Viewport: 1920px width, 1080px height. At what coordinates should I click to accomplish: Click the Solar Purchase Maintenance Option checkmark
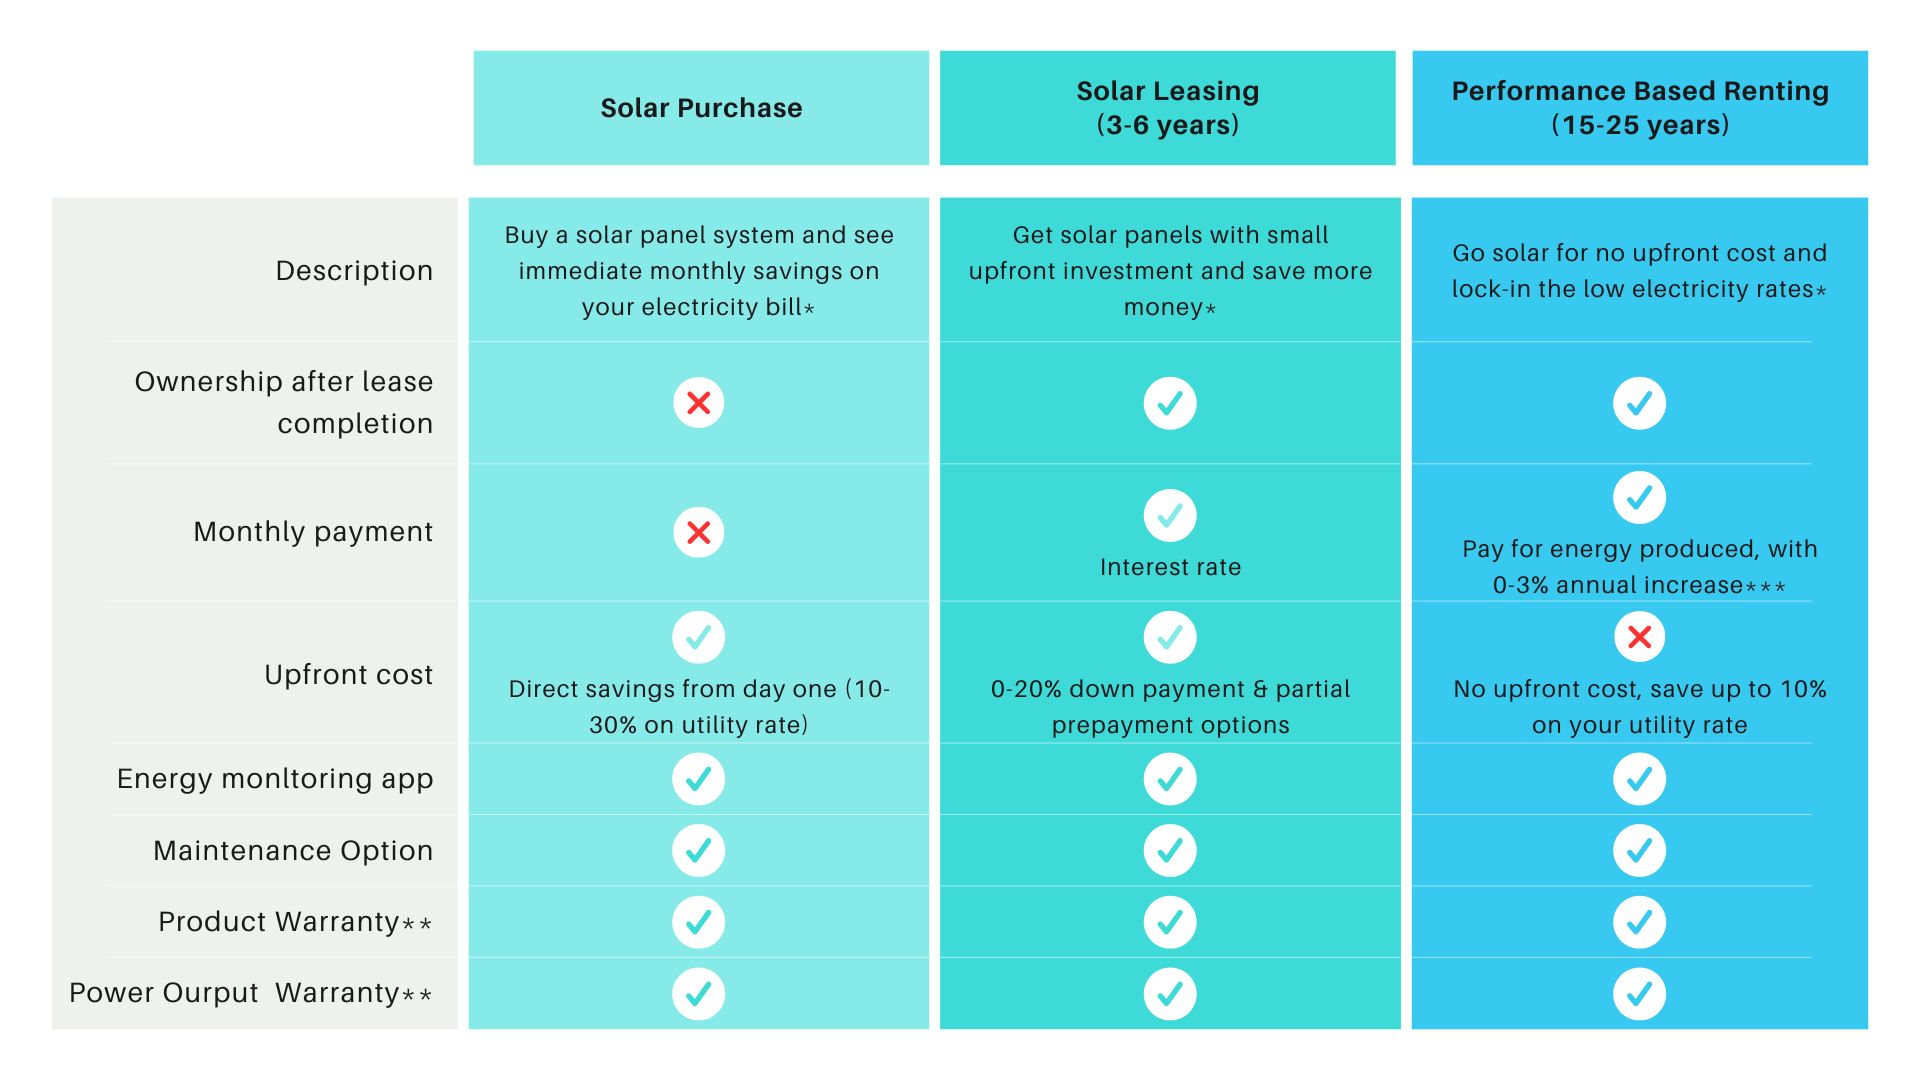(698, 850)
